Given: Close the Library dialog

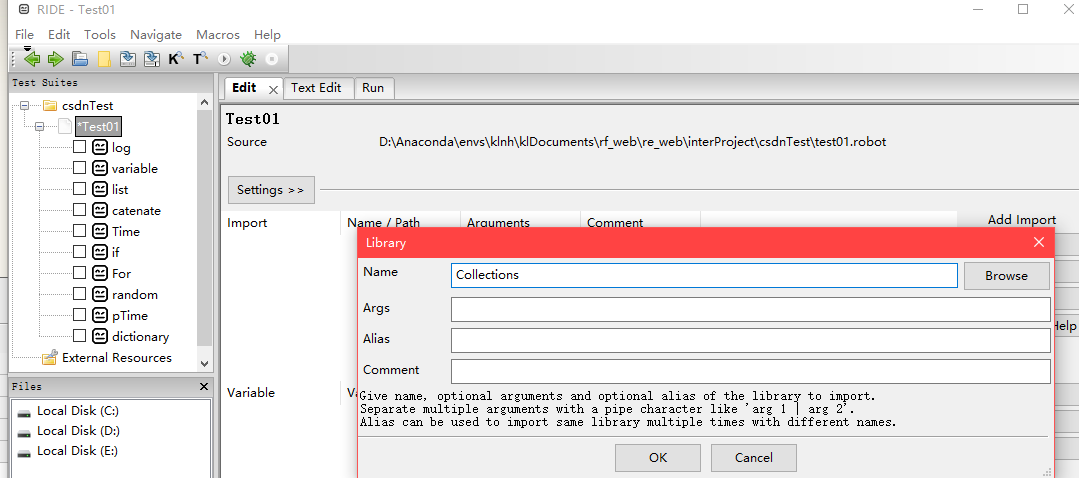Looking at the screenshot, I should point(1039,242).
